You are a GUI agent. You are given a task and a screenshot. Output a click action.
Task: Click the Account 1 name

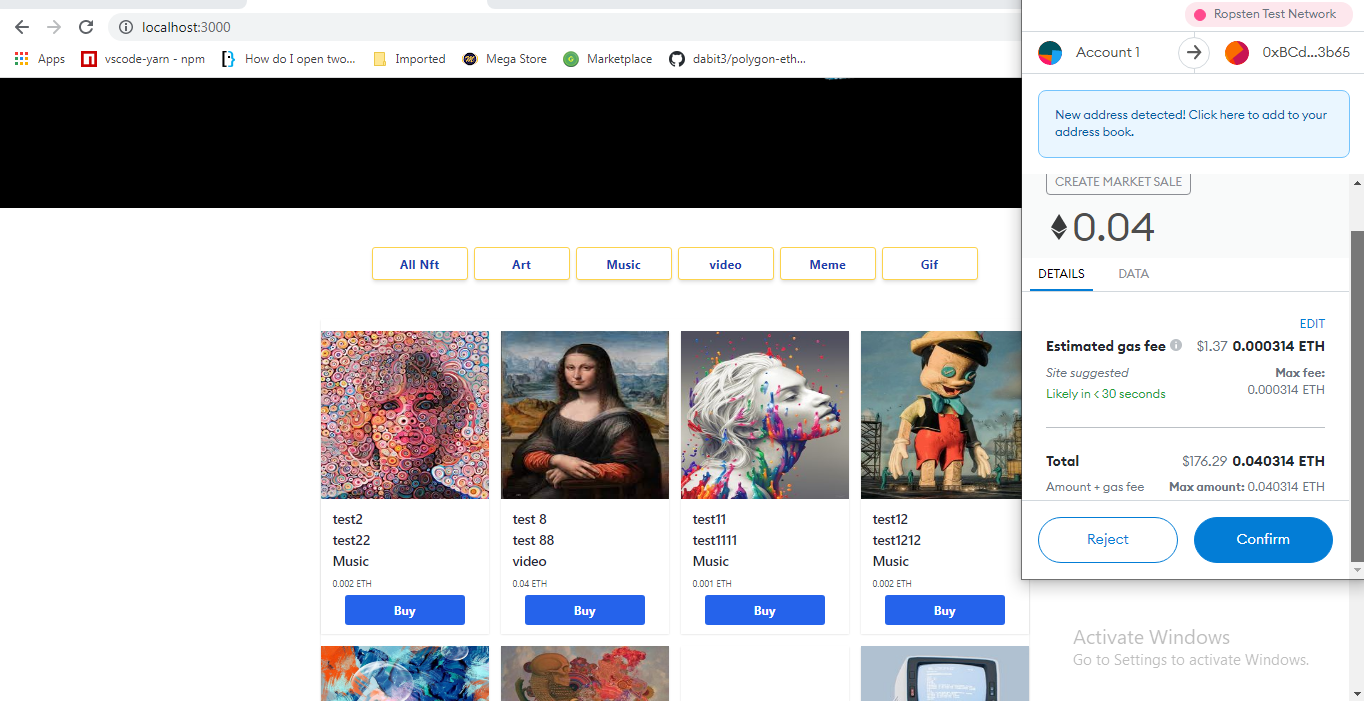point(1108,53)
